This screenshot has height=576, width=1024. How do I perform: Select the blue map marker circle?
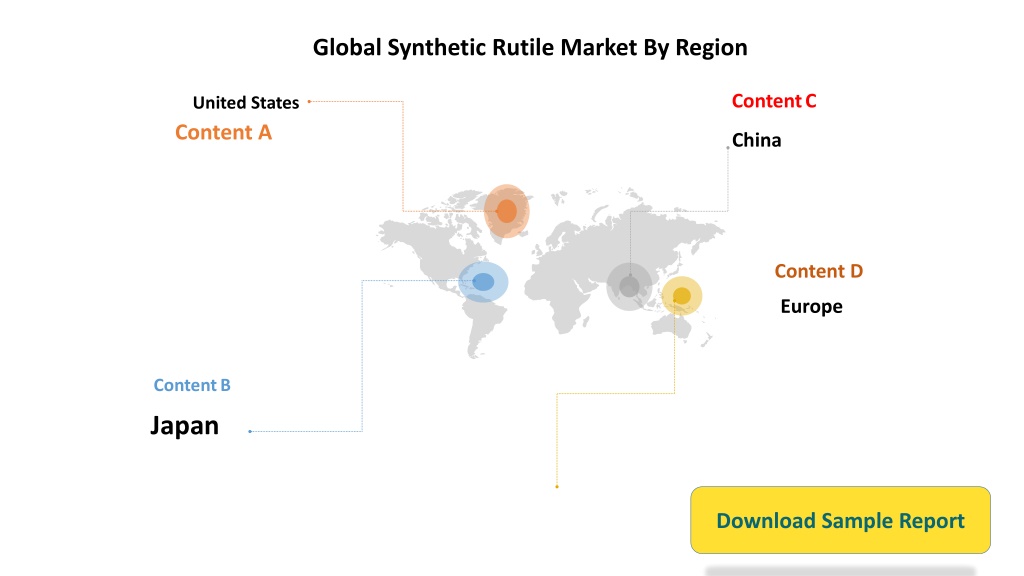483,282
